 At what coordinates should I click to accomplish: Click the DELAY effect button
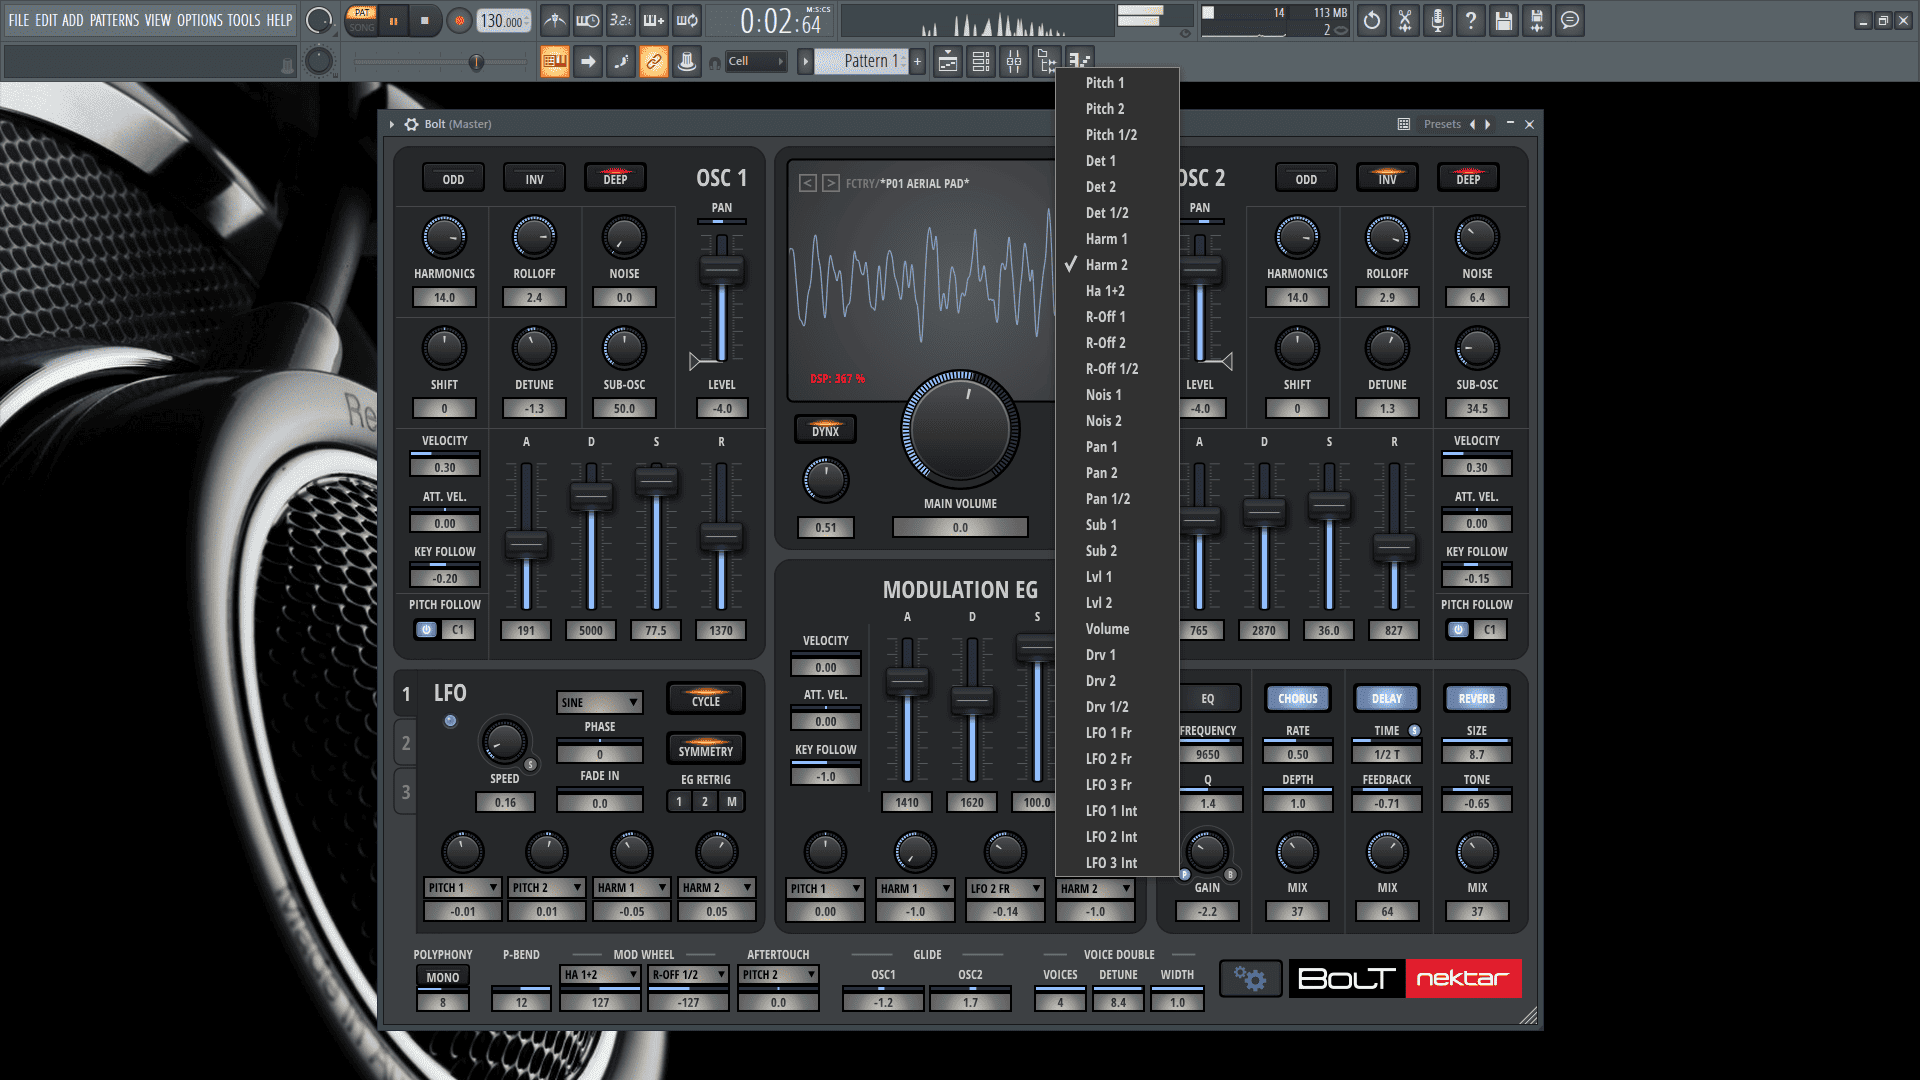(x=1387, y=699)
